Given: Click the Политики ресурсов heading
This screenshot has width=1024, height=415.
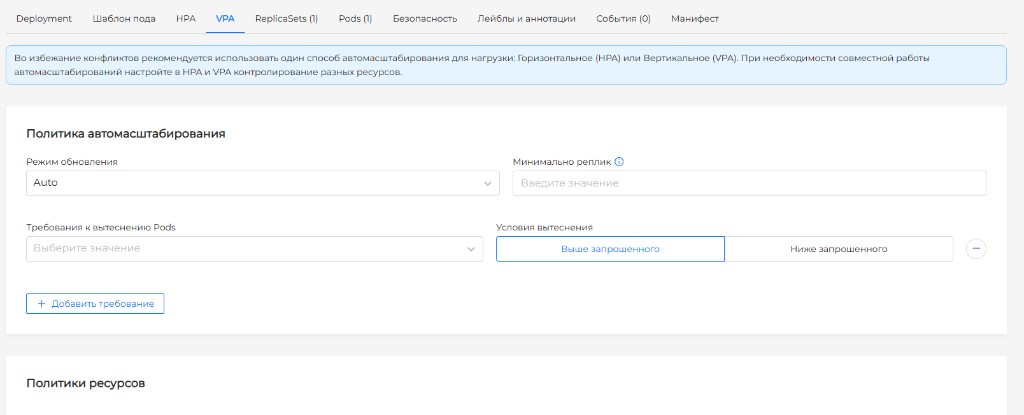Looking at the screenshot, I should (86, 383).
